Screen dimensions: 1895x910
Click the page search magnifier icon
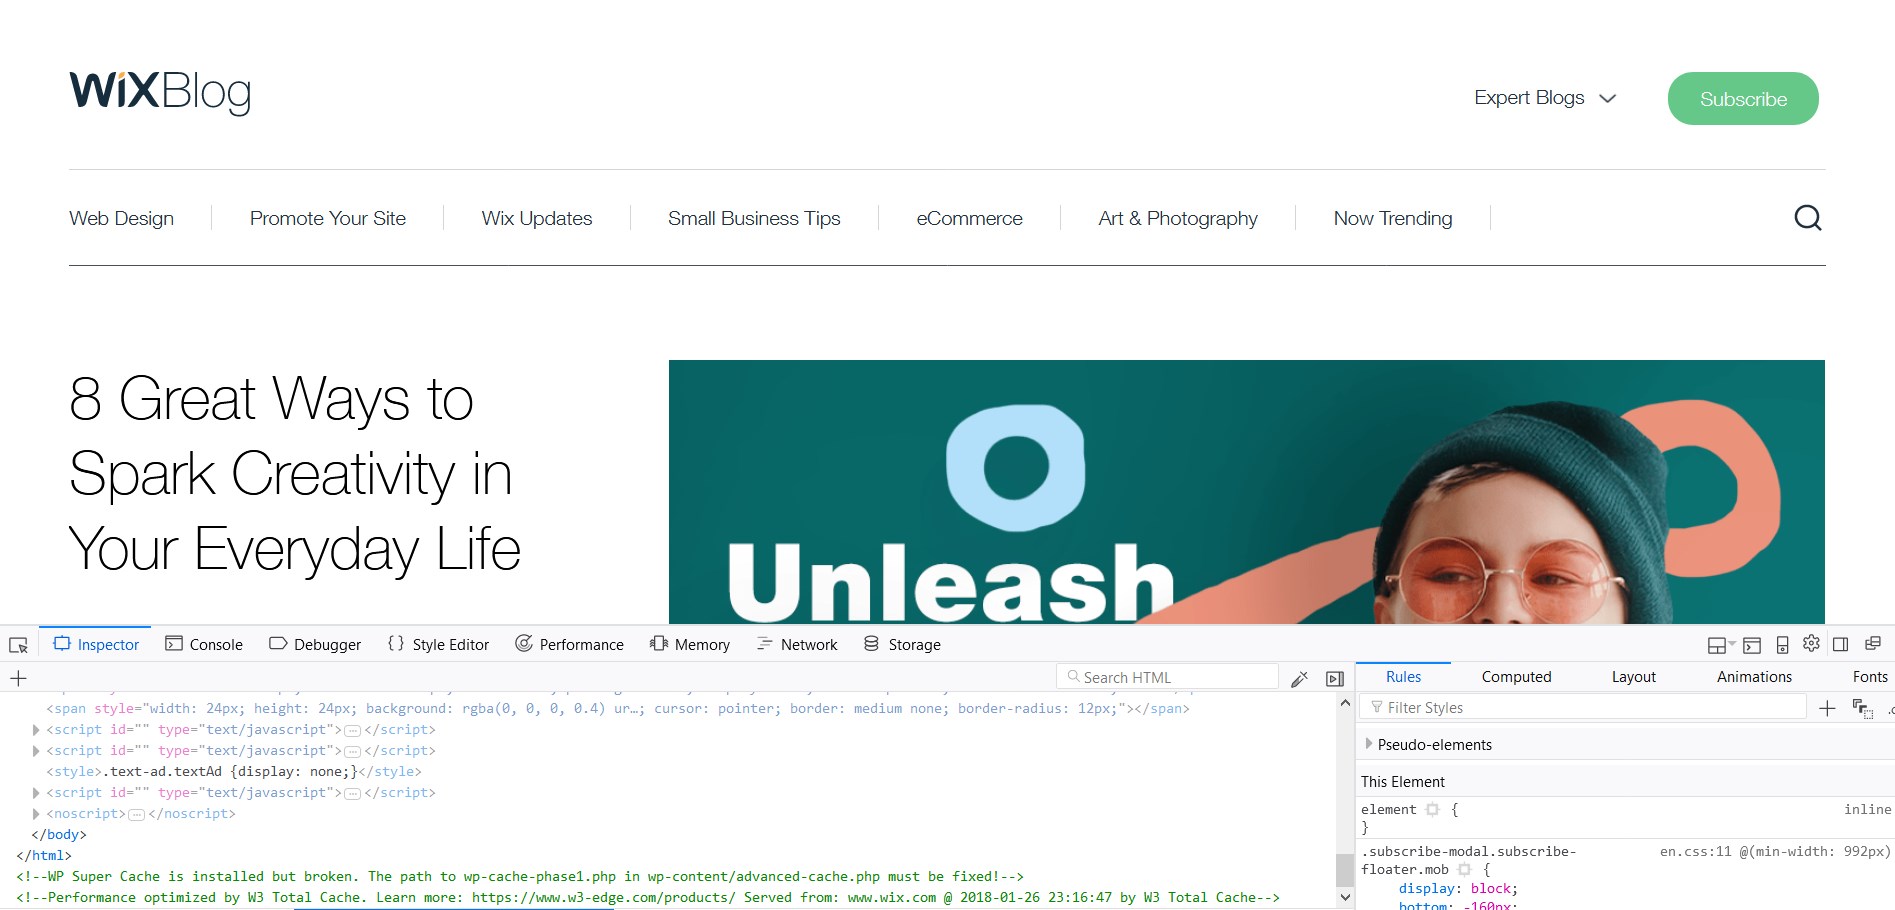[1808, 218]
